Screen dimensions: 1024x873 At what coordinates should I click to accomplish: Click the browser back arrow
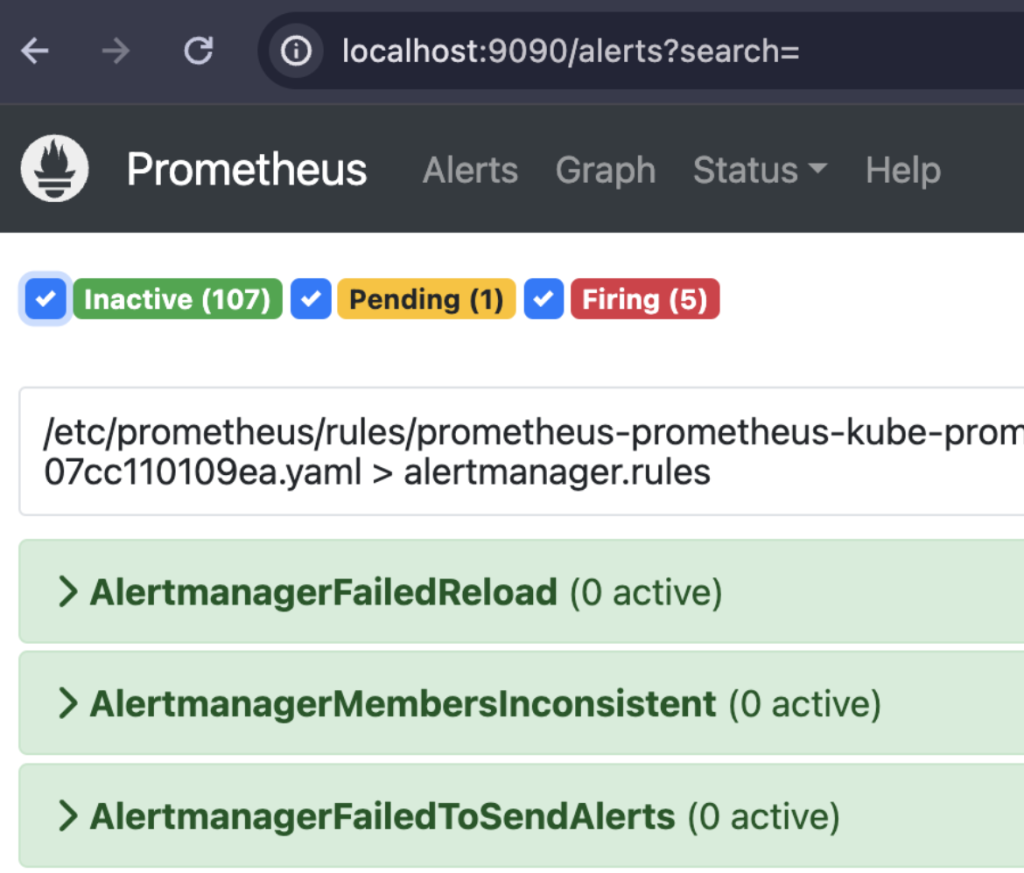(x=35, y=51)
